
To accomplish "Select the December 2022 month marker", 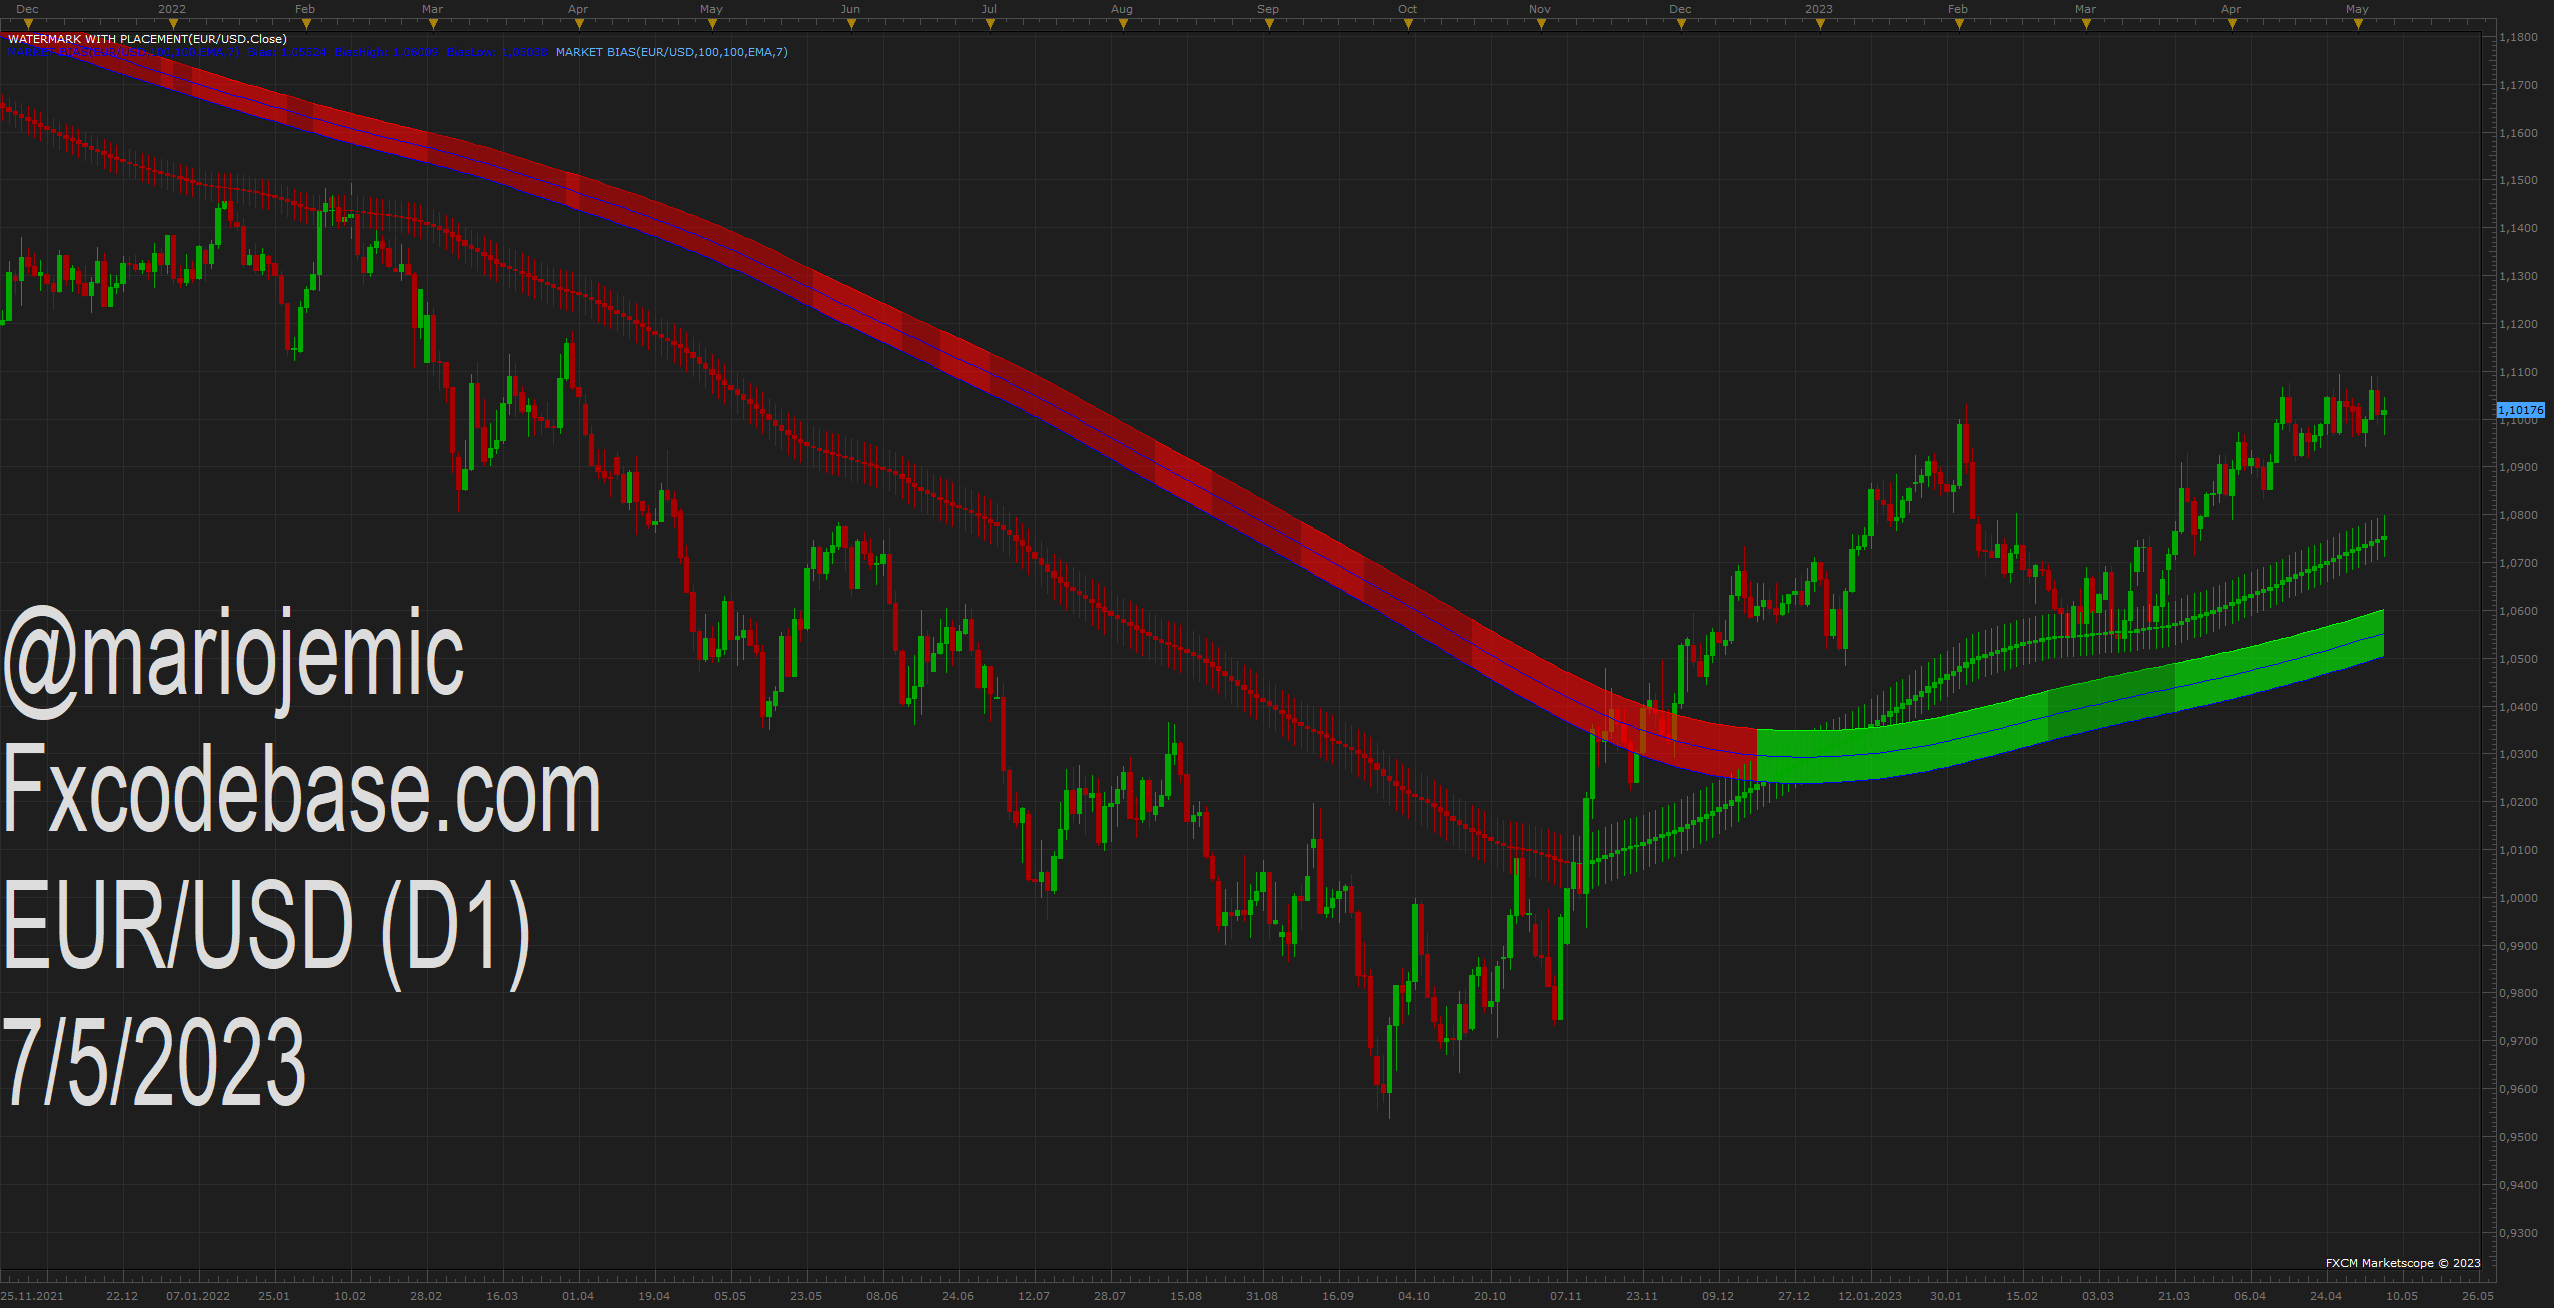I will click(1681, 24).
